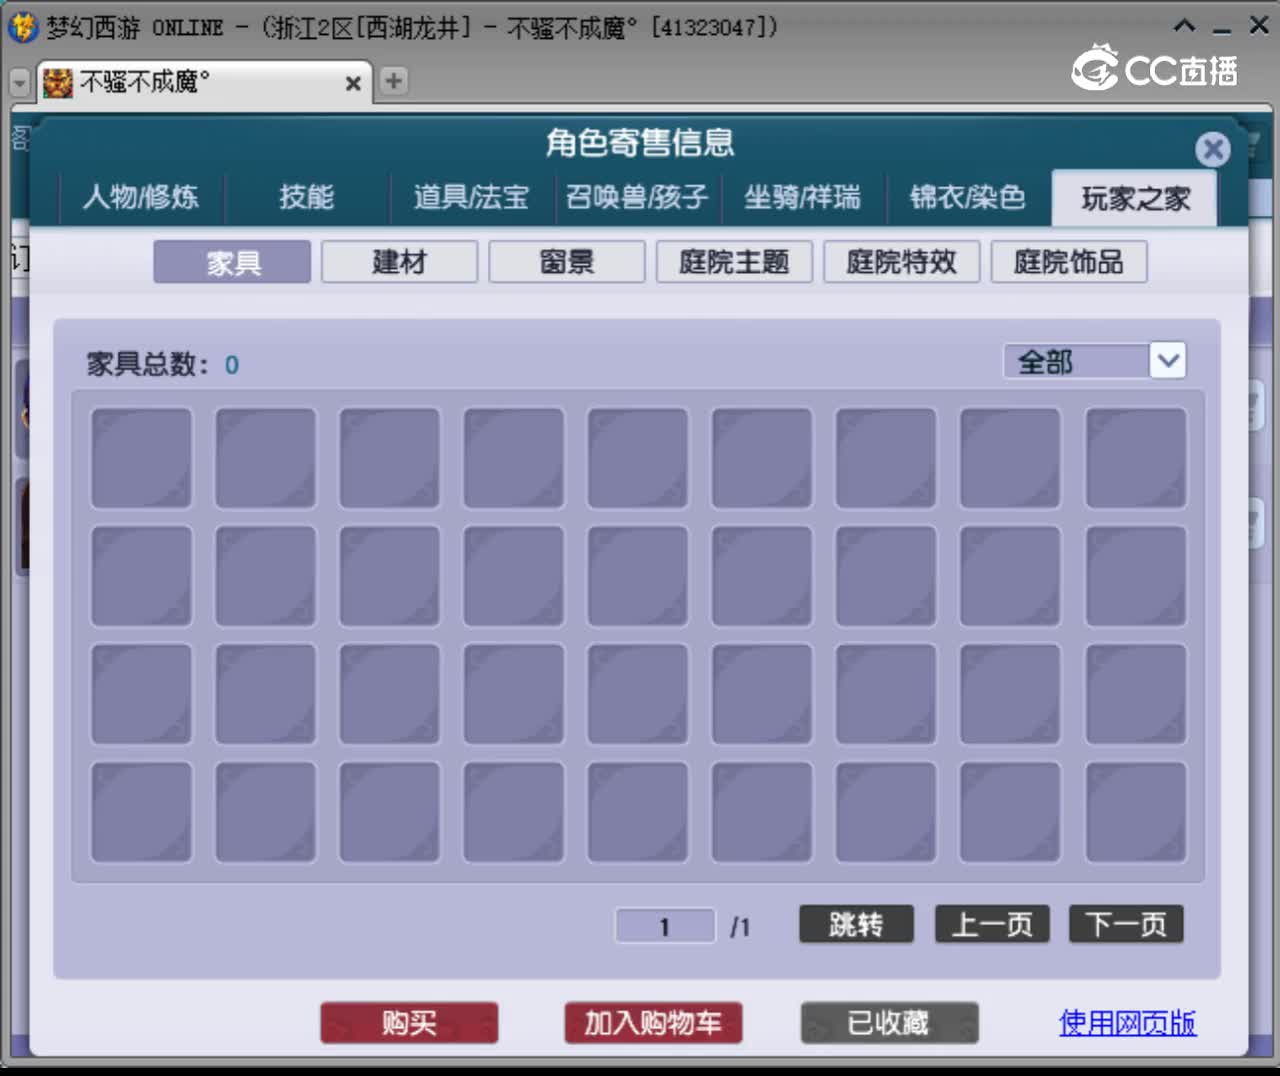Show the 建材 sub-category
This screenshot has height=1076, width=1280.
[x=399, y=262]
